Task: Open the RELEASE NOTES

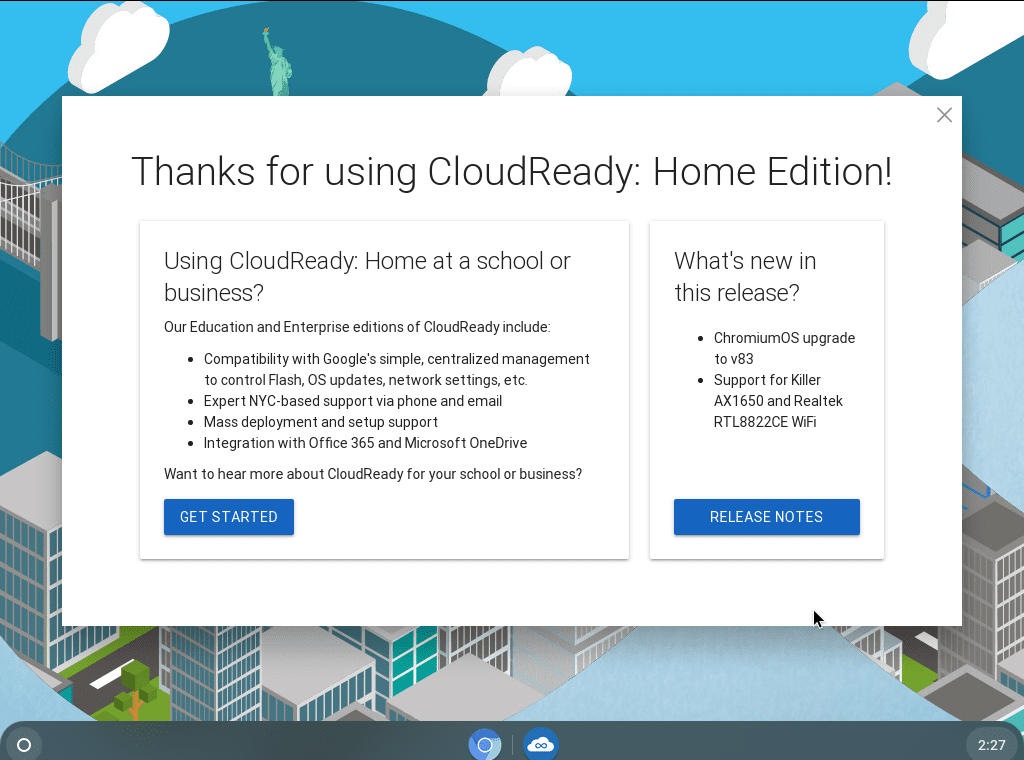Action: point(766,517)
